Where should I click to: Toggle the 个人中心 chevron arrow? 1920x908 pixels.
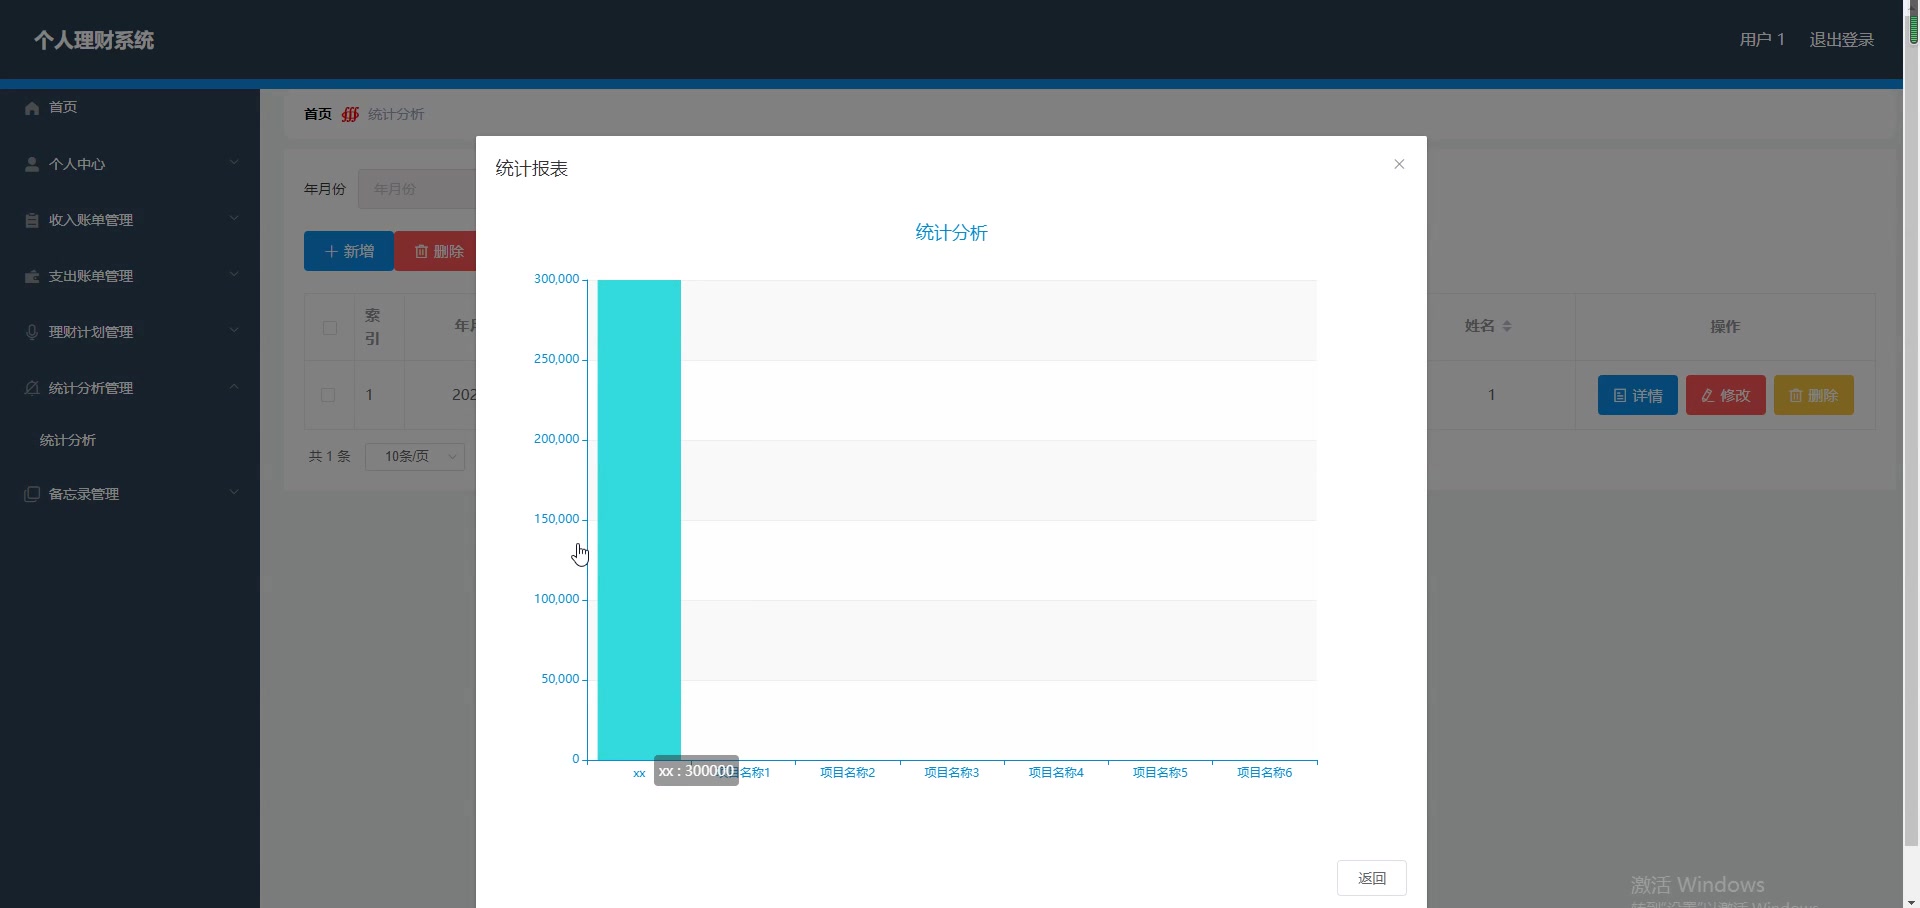pyautogui.click(x=234, y=162)
